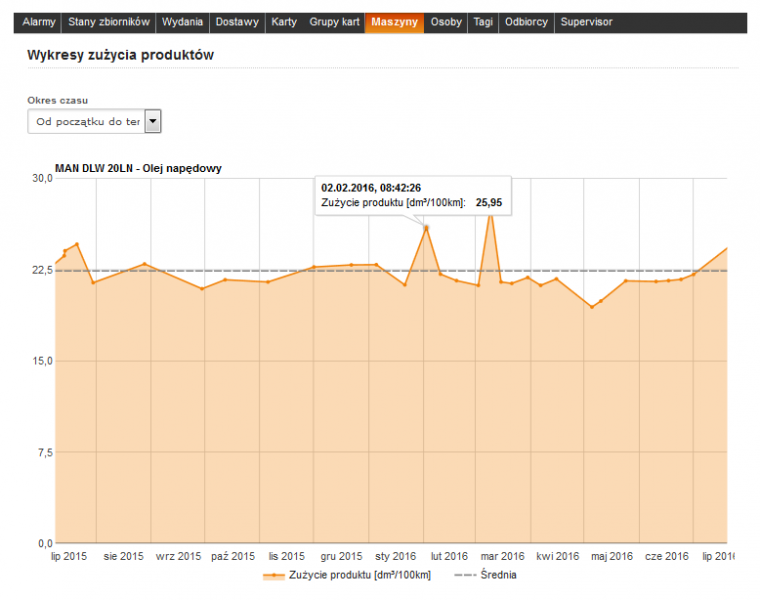760x600 pixels.
Task: Click the highlighted 02.02.2016 data point
Action: [x=427, y=227]
